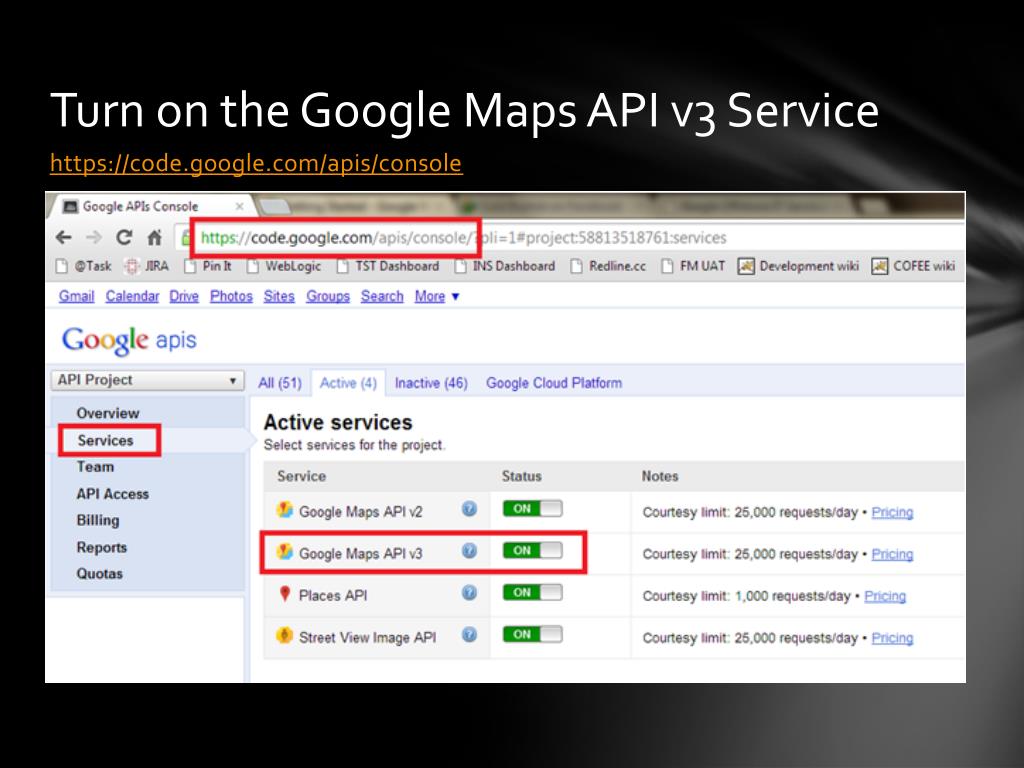Click the Google Maps API v3 service icon
The height and width of the screenshot is (768, 1024).
[x=284, y=551]
